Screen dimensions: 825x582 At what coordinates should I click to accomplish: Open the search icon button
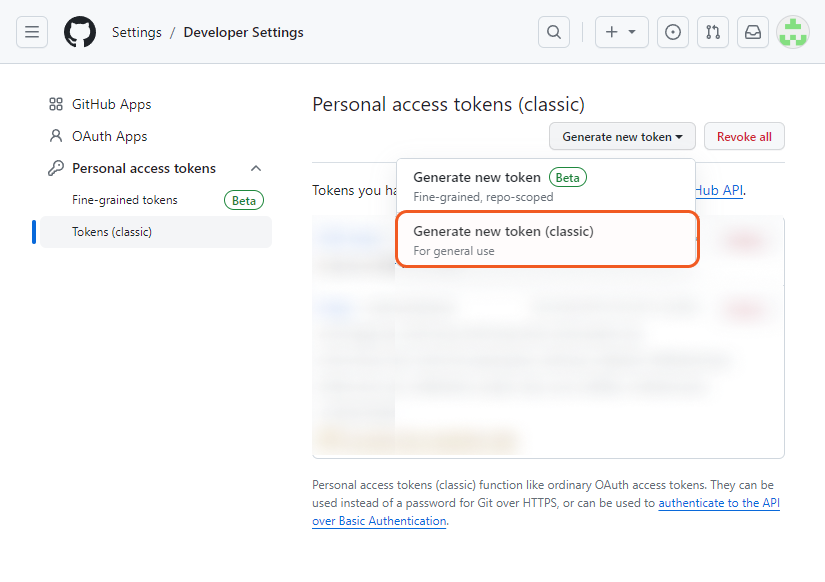pyautogui.click(x=553, y=32)
